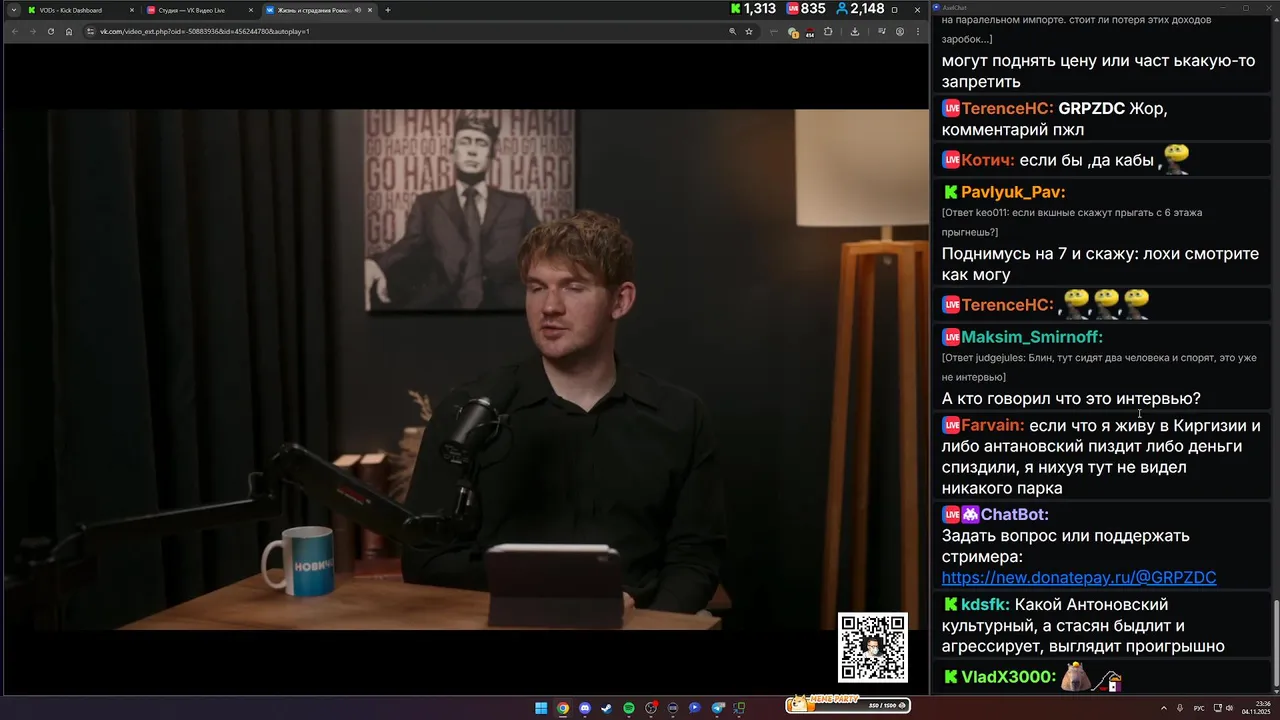The image size is (1280, 720).
Task: Go back in browser history
Action: pos(15,31)
